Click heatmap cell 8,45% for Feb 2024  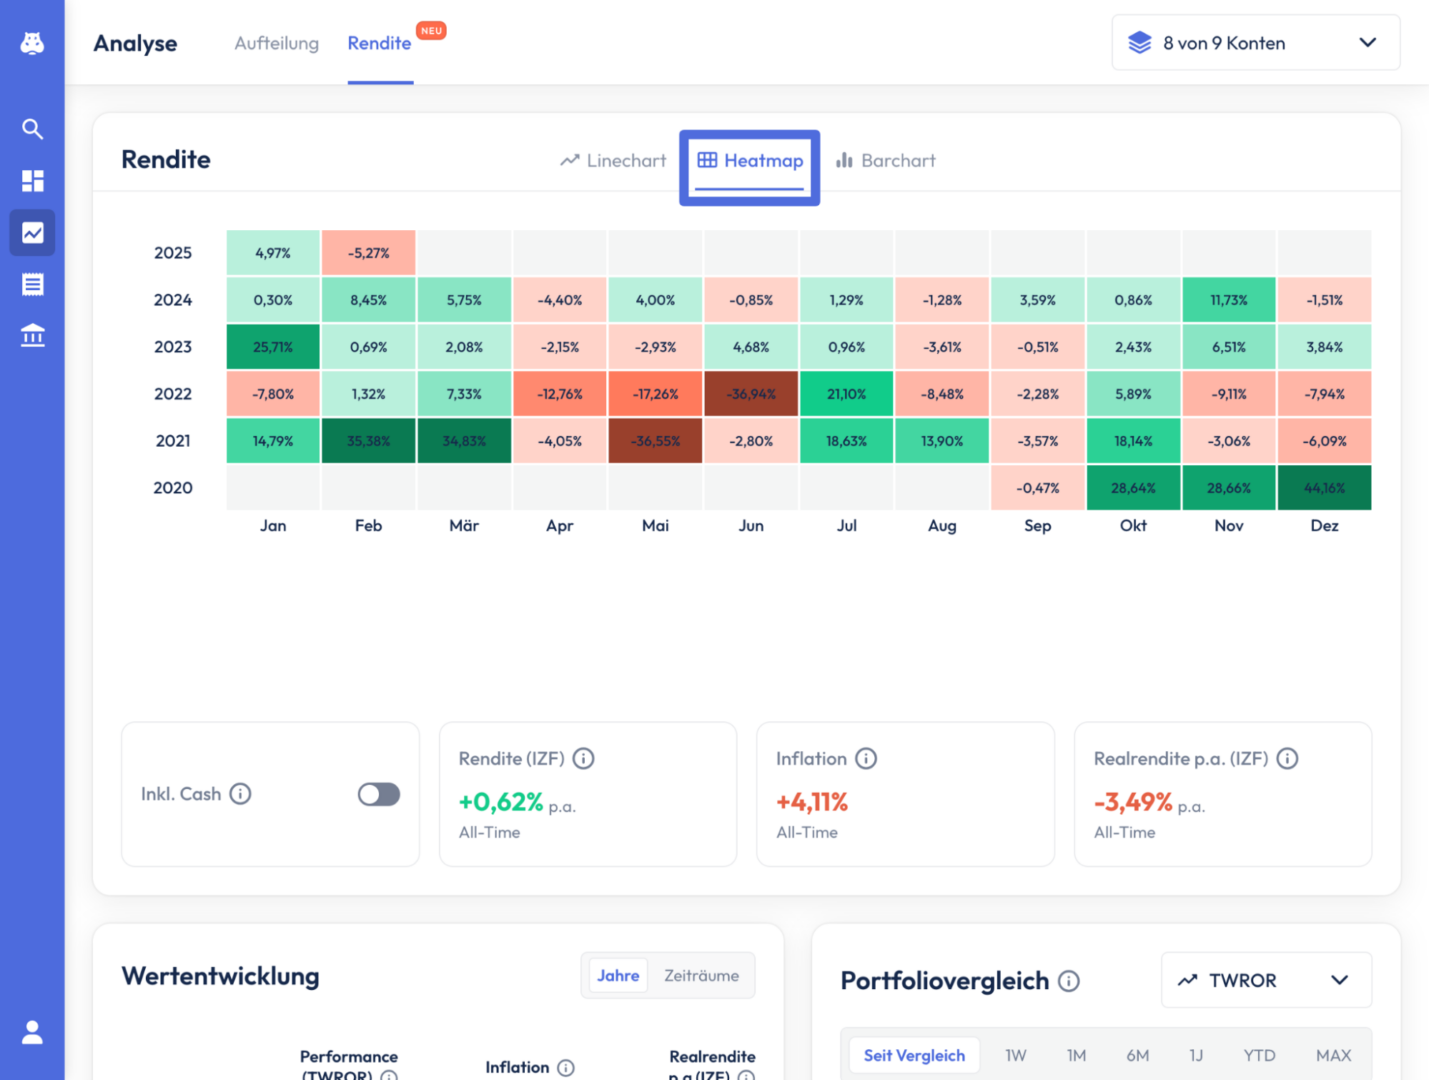click(369, 300)
